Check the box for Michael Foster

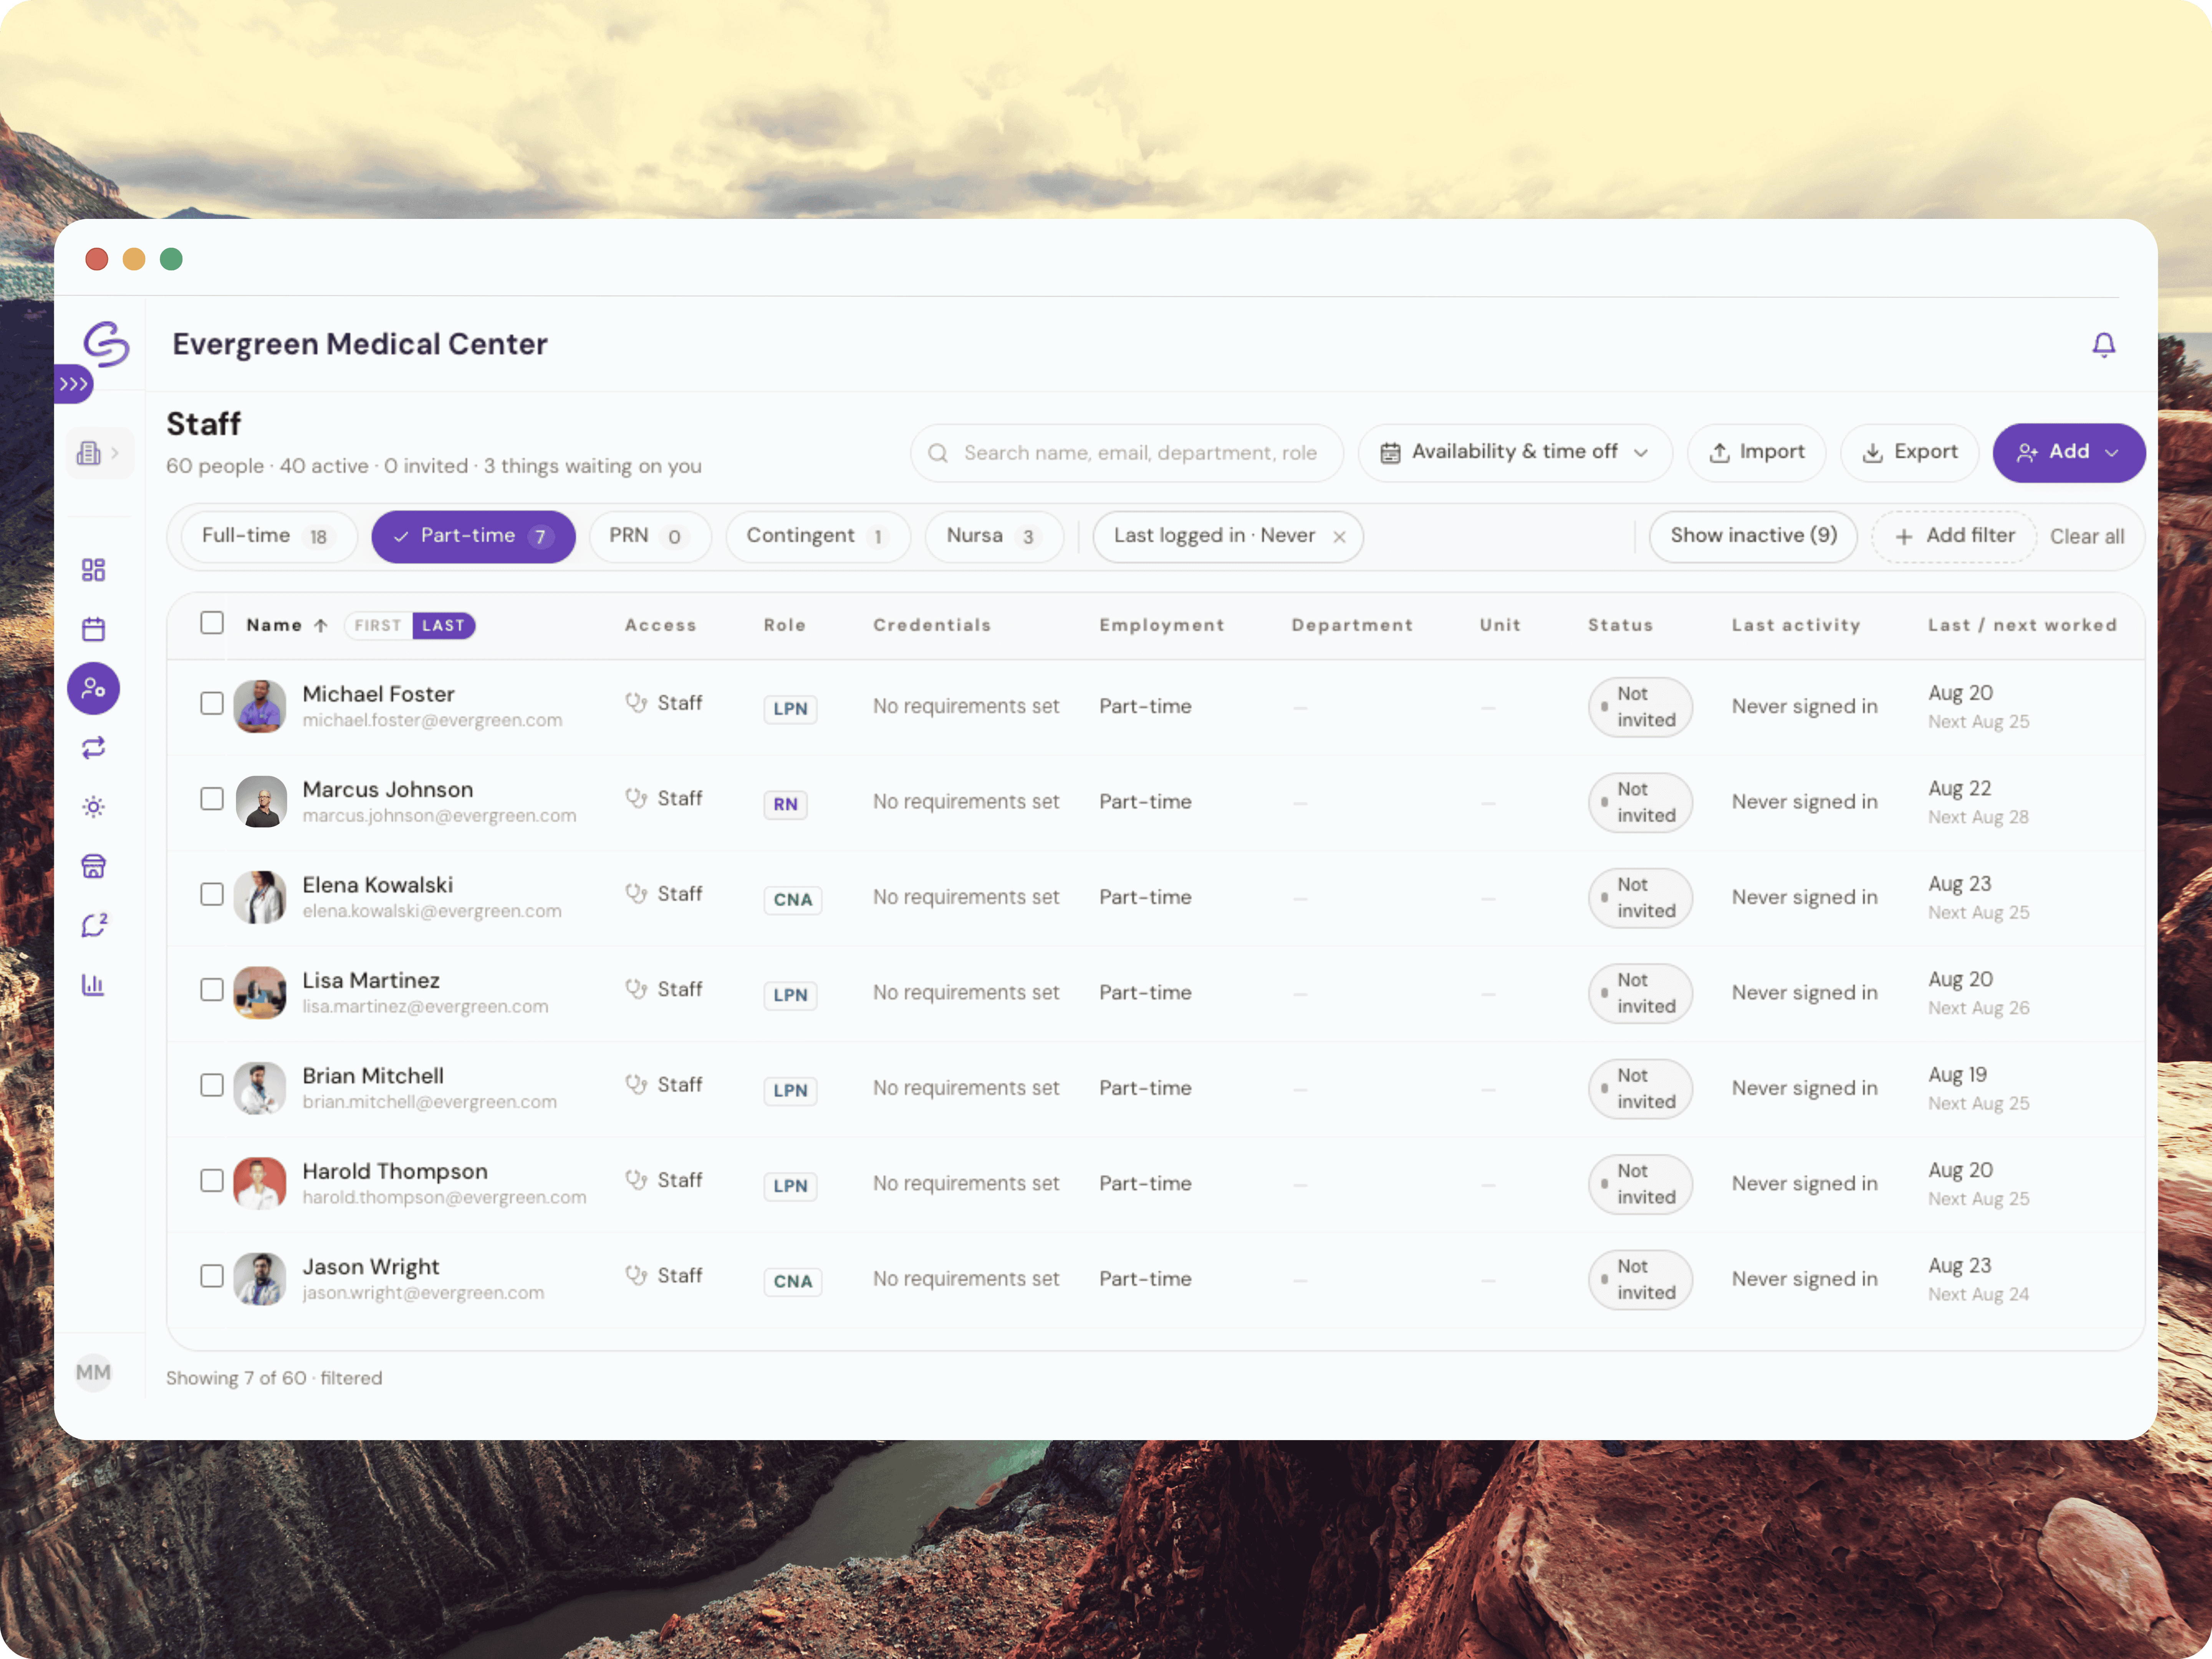click(212, 704)
